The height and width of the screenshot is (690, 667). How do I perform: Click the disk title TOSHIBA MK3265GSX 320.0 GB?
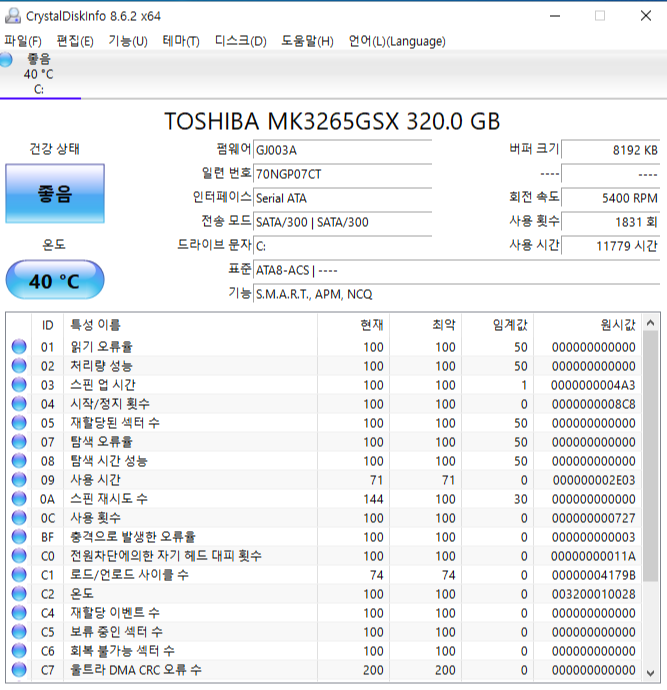(x=332, y=121)
